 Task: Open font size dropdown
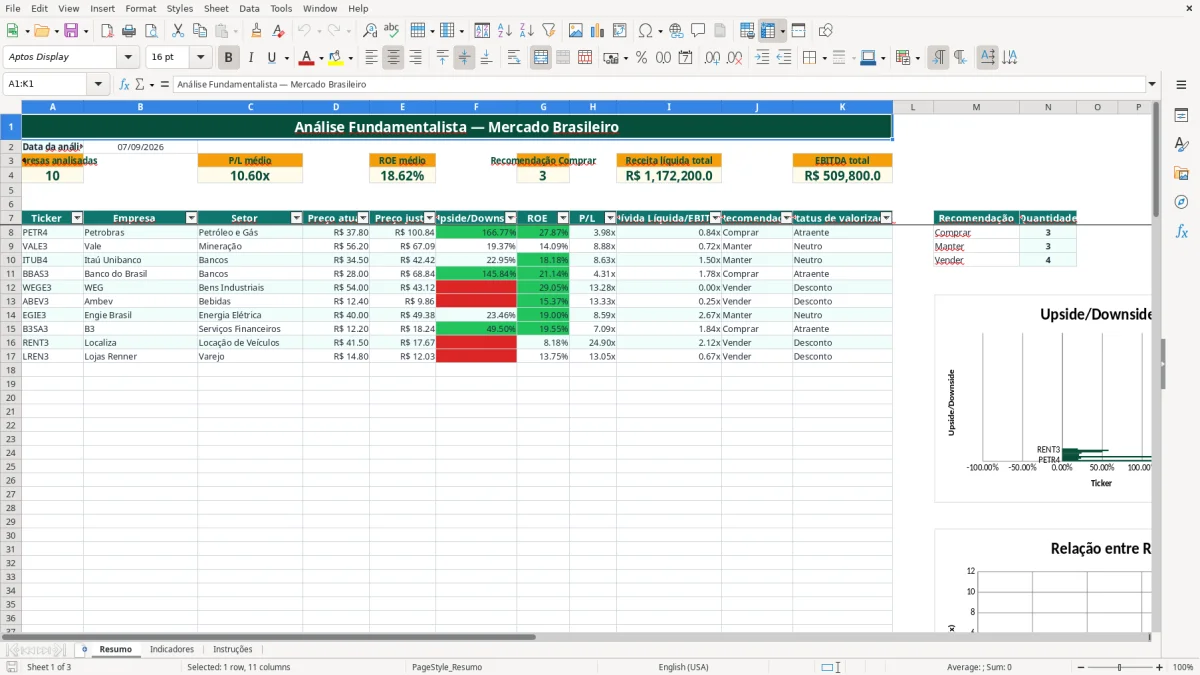pyautogui.click(x=201, y=58)
